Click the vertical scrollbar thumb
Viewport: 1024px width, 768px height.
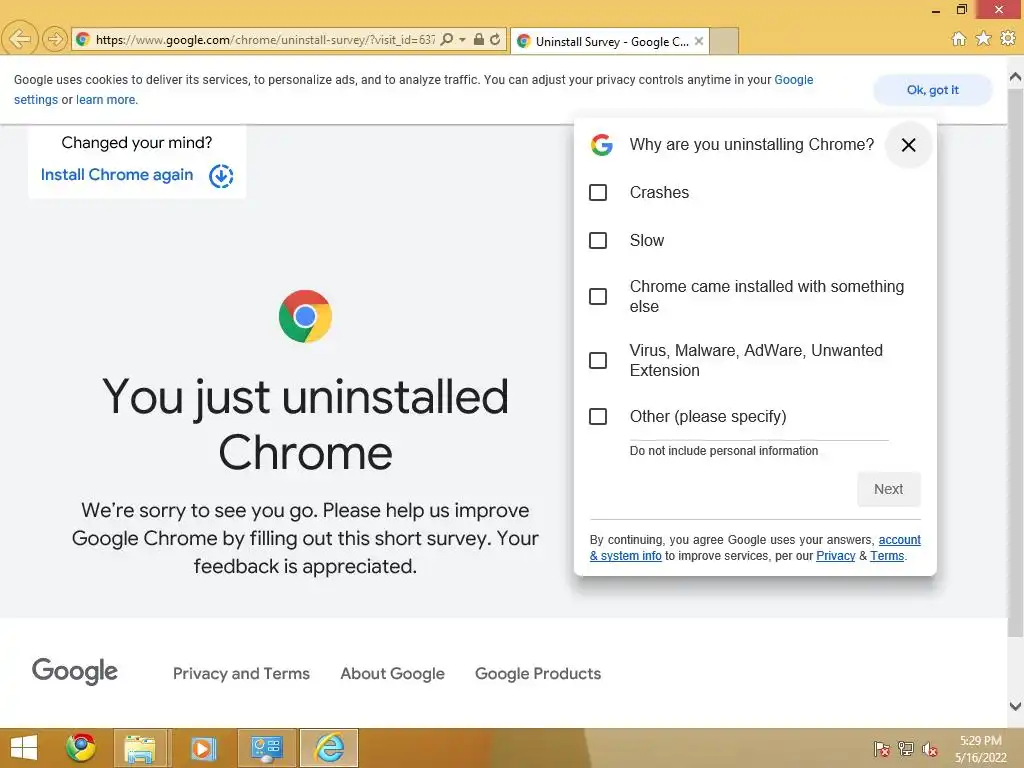[1016, 362]
